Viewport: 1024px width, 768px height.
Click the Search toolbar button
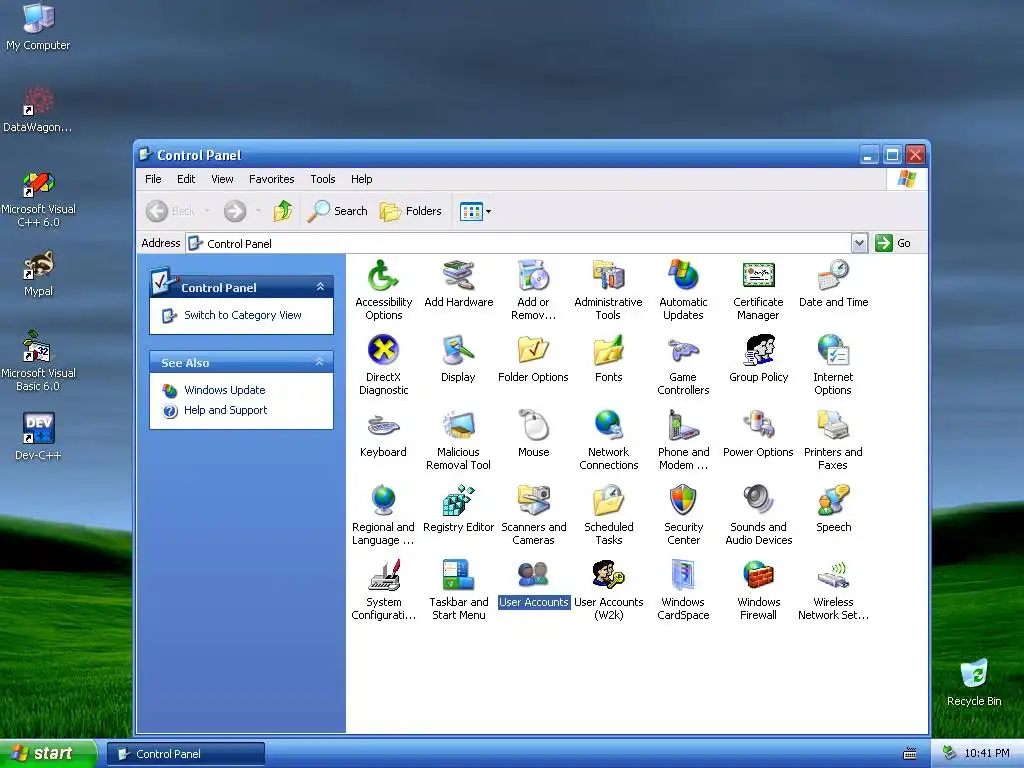pyautogui.click(x=338, y=211)
